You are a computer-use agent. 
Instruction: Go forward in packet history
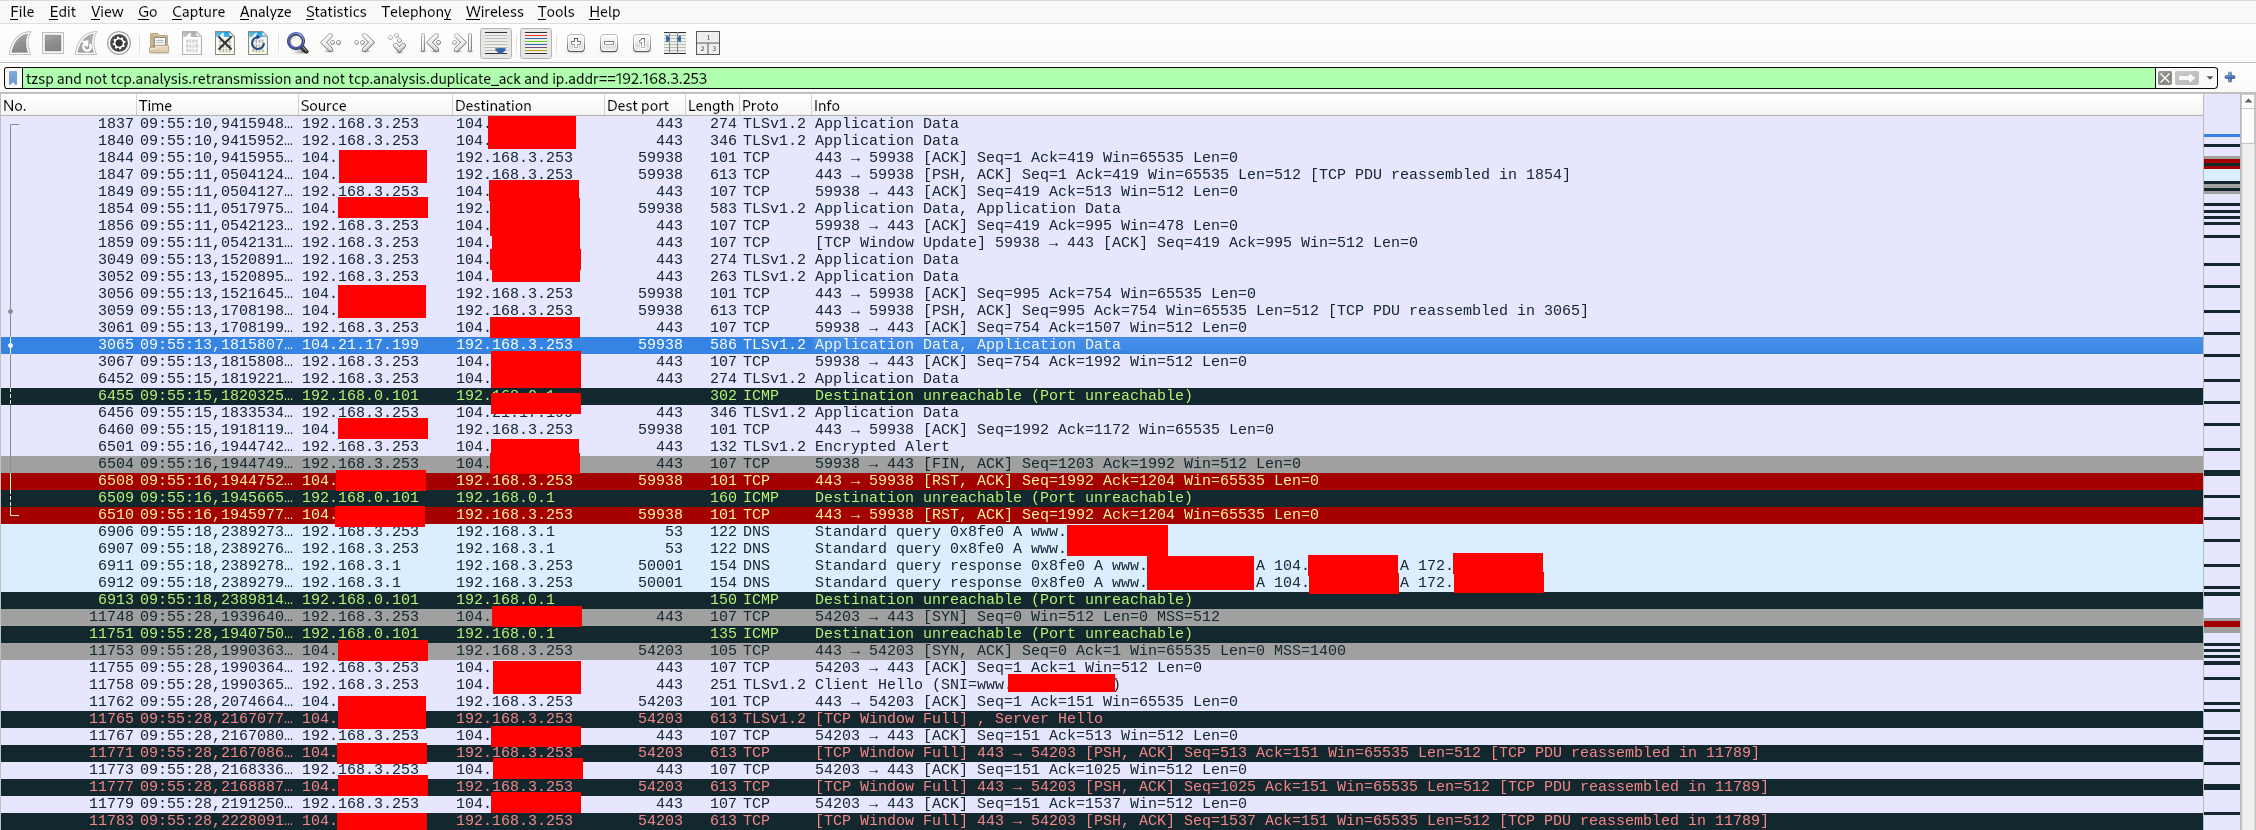364,43
